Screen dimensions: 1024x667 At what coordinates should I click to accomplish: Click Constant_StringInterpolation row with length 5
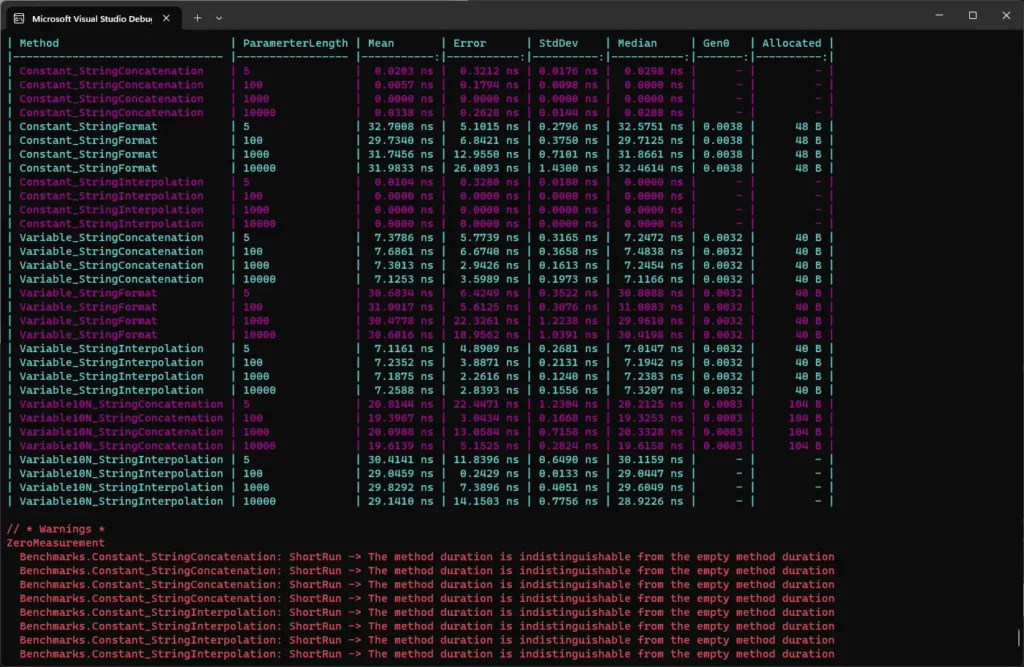[x=420, y=182]
